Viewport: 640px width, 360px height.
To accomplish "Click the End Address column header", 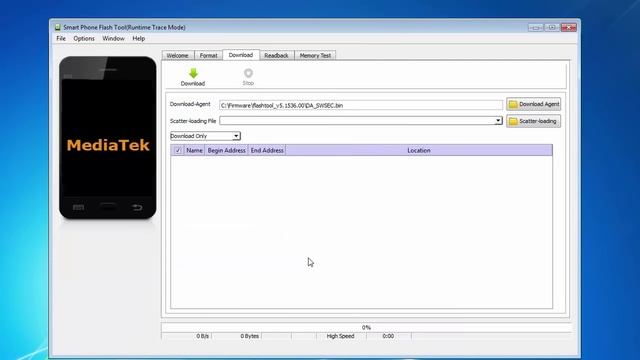I will coord(267,150).
